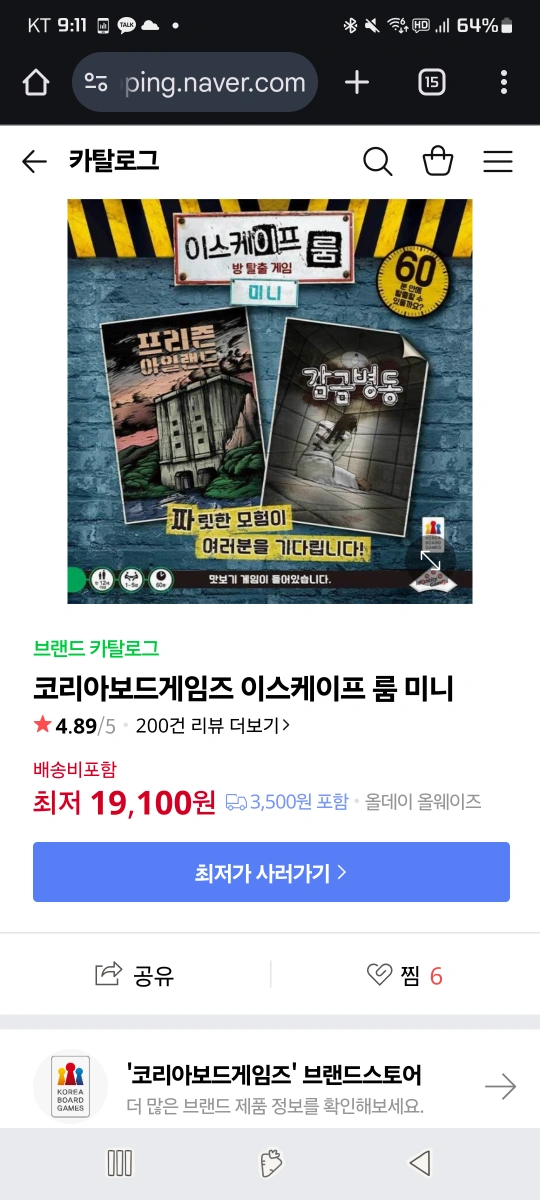Expand the product image to fullscreen
This screenshot has height=1200, width=540.
click(431, 561)
